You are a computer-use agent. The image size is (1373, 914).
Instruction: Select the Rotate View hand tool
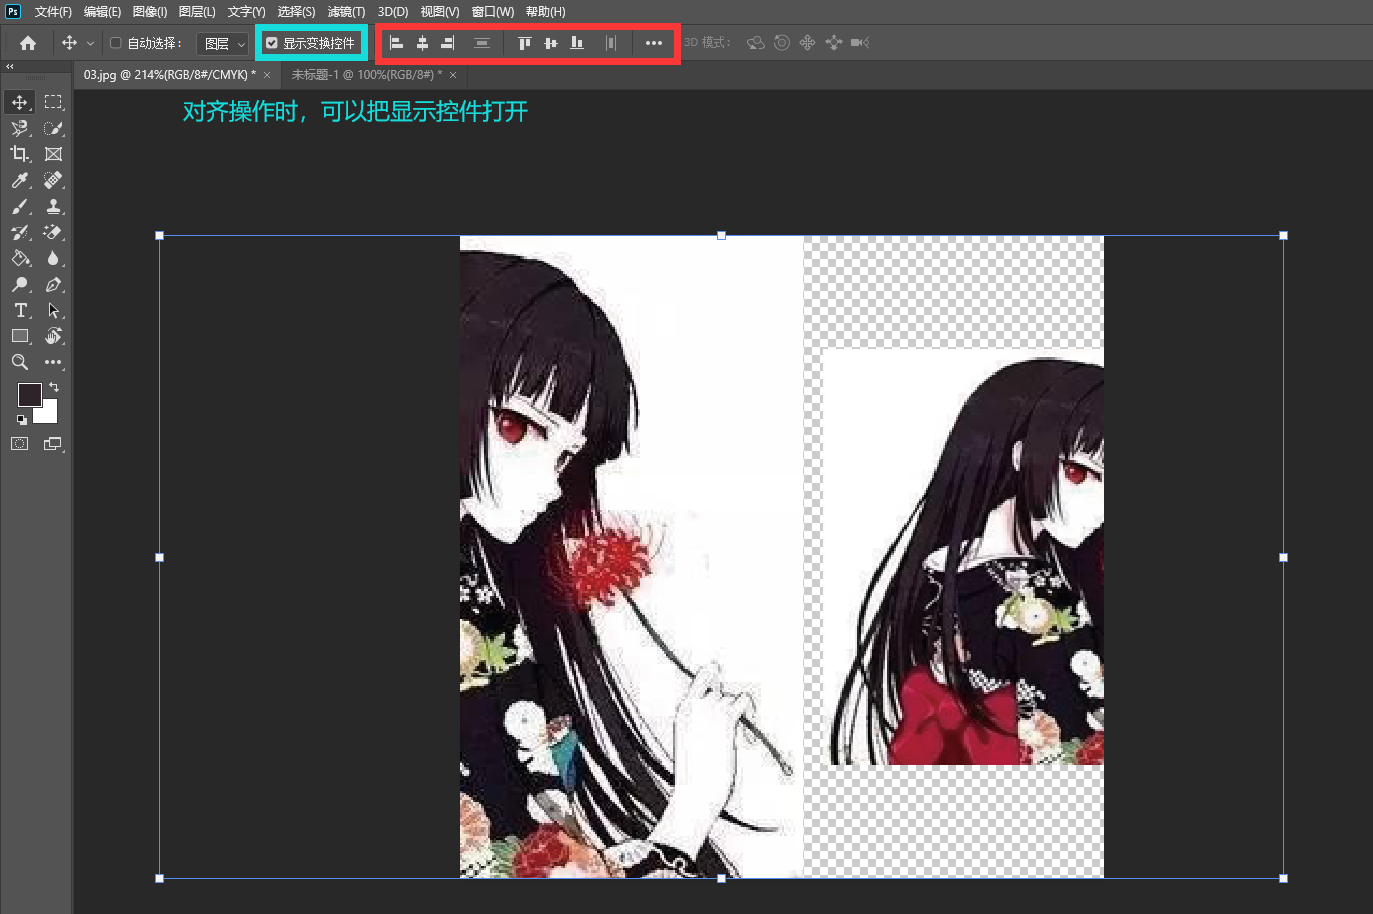53,336
